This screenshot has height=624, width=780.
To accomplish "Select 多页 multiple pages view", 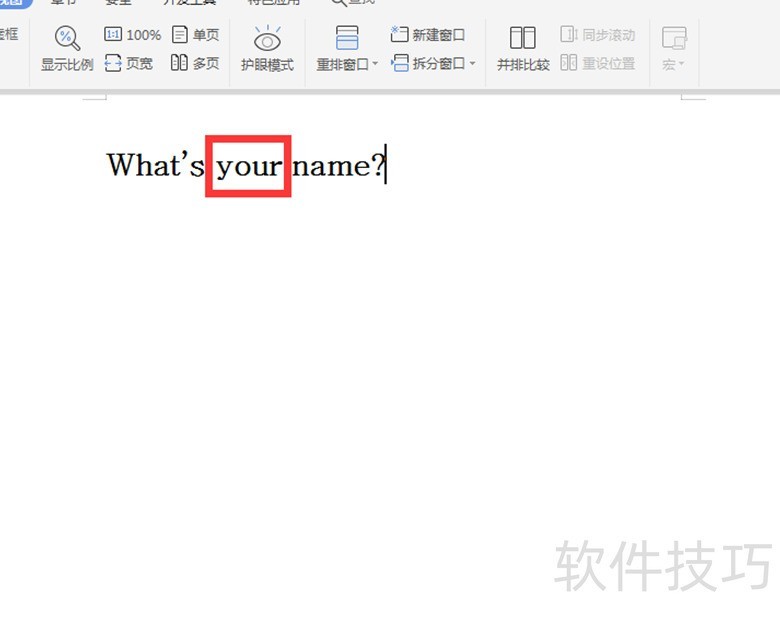I will [195, 63].
